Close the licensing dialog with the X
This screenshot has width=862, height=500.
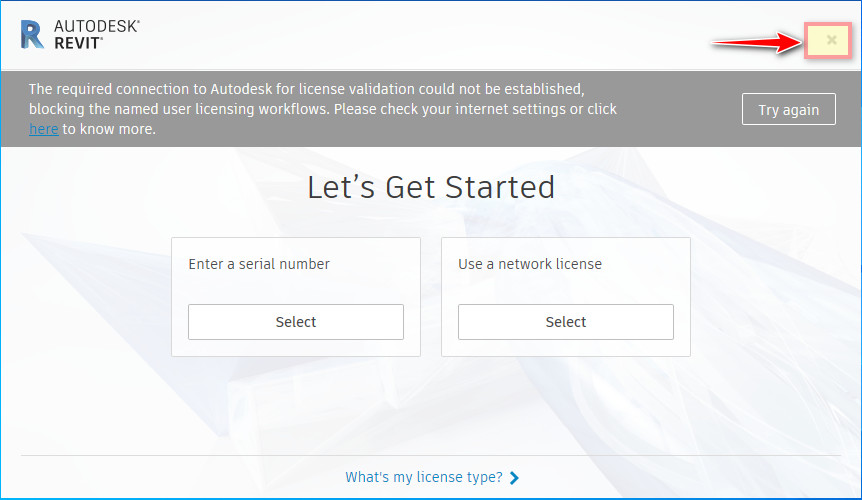(x=831, y=40)
